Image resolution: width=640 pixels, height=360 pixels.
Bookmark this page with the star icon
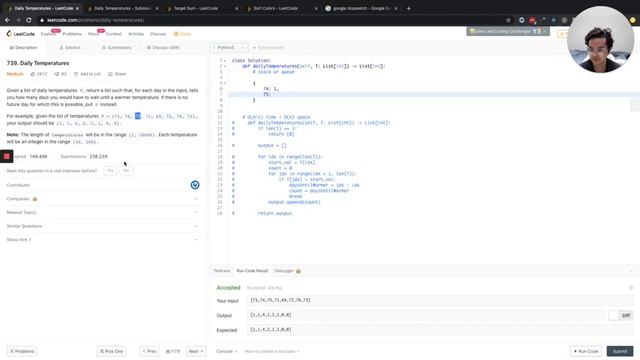pos(508,20)
